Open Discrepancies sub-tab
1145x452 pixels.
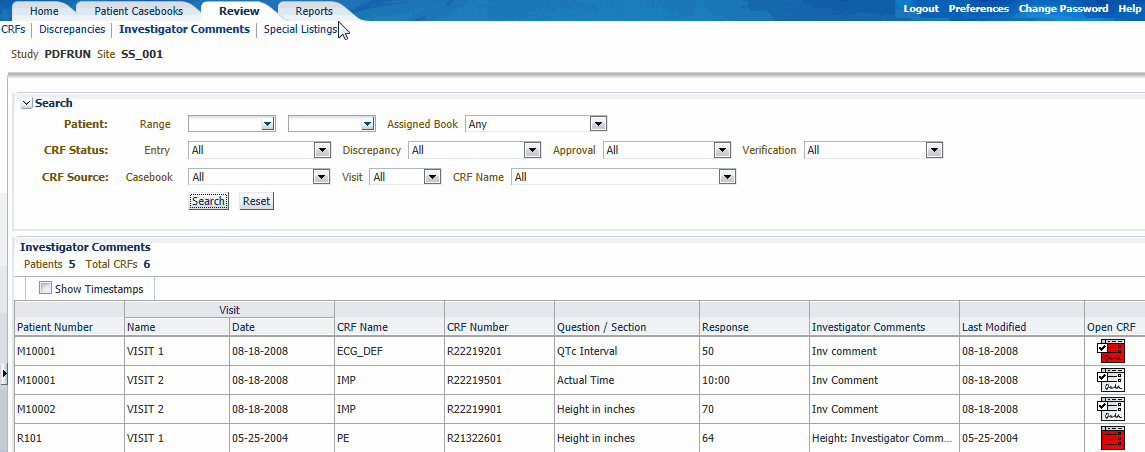[x=72, y=30]
